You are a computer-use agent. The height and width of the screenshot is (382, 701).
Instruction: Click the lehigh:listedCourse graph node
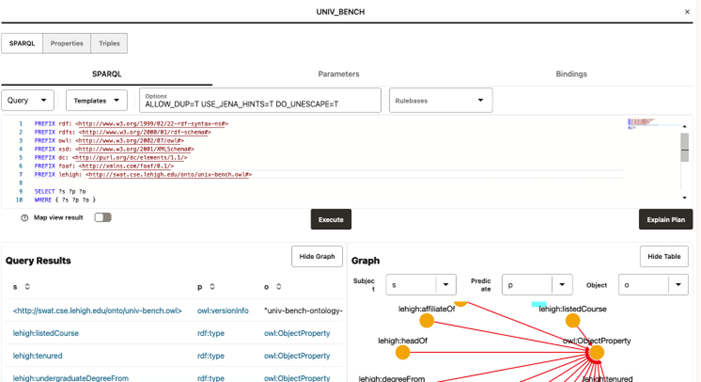click(573, 320)
